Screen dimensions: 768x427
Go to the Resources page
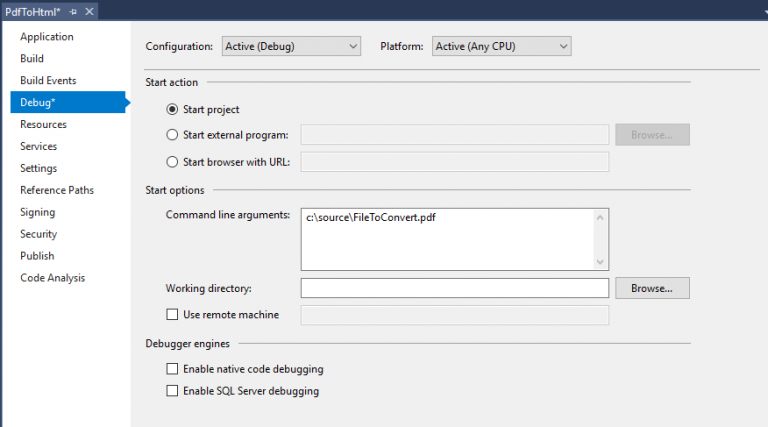click(43, 124)
